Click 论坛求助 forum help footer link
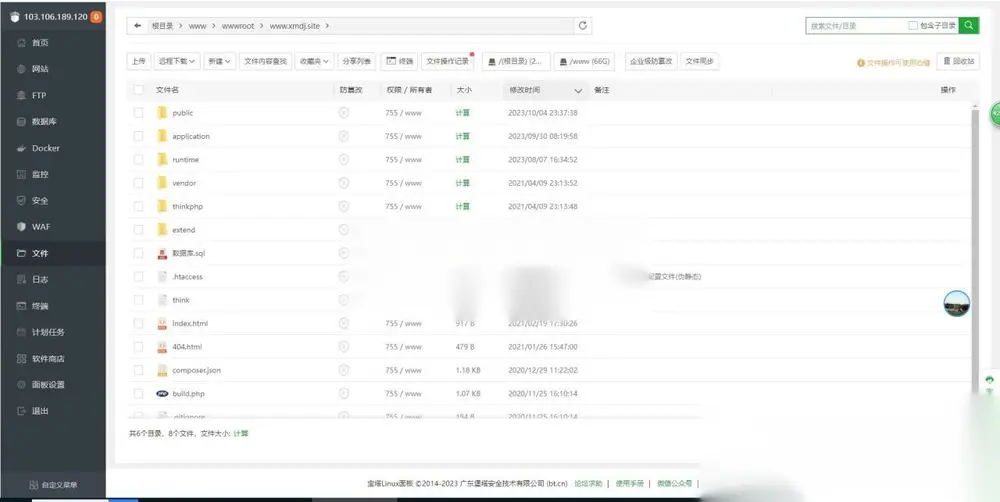 [588, 484]
